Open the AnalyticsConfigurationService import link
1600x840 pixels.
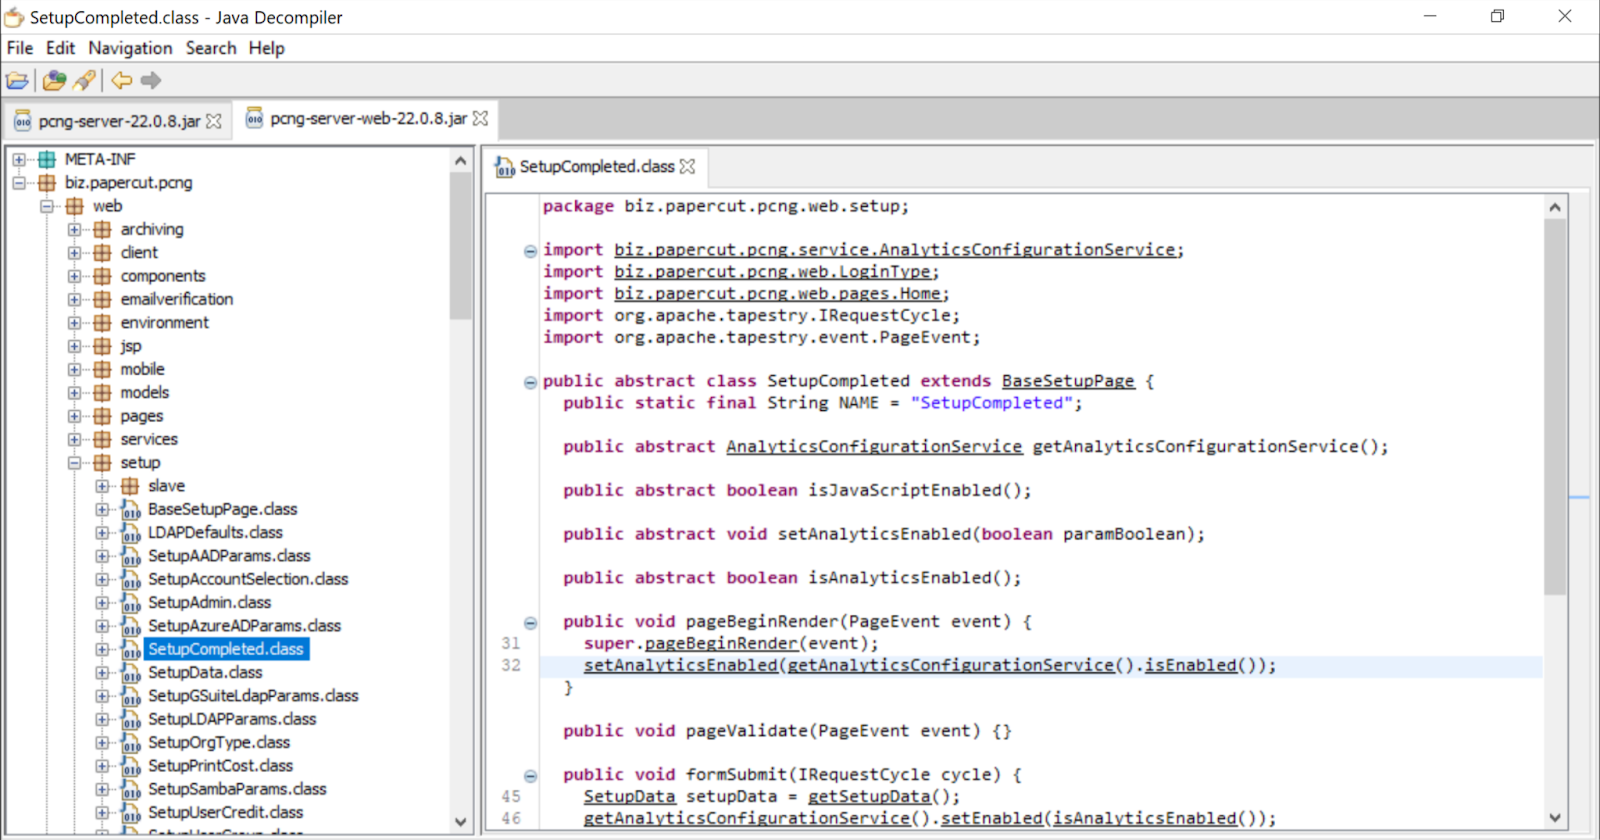(x=895, y=250)
